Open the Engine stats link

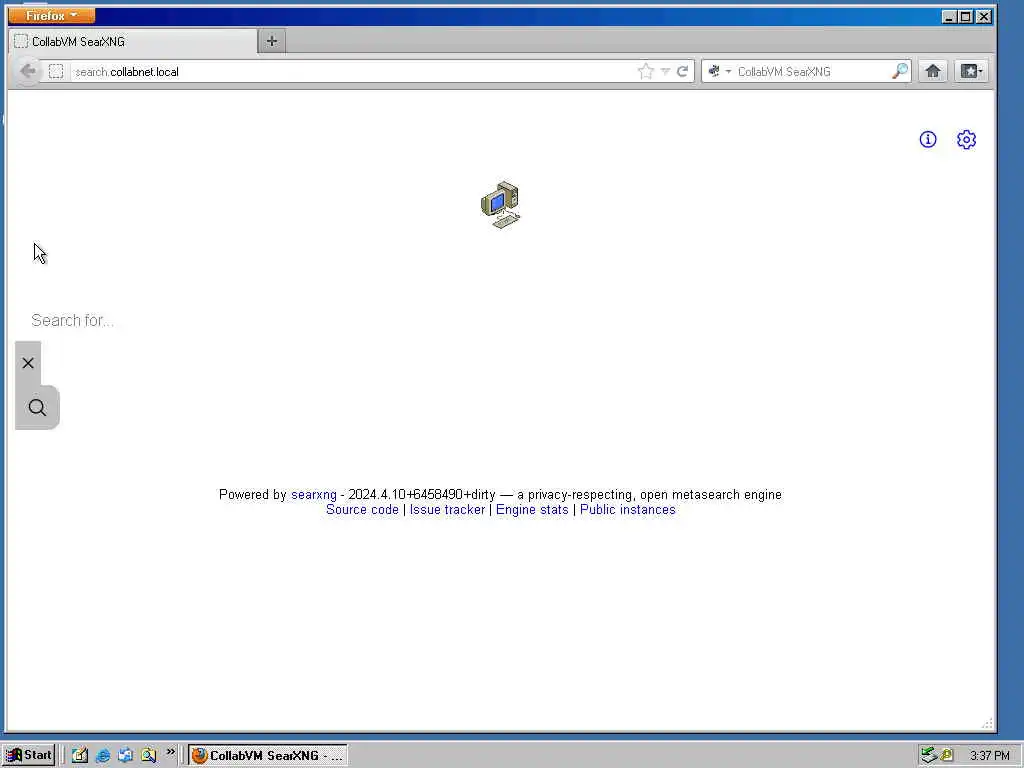click(x=532, y=509)
